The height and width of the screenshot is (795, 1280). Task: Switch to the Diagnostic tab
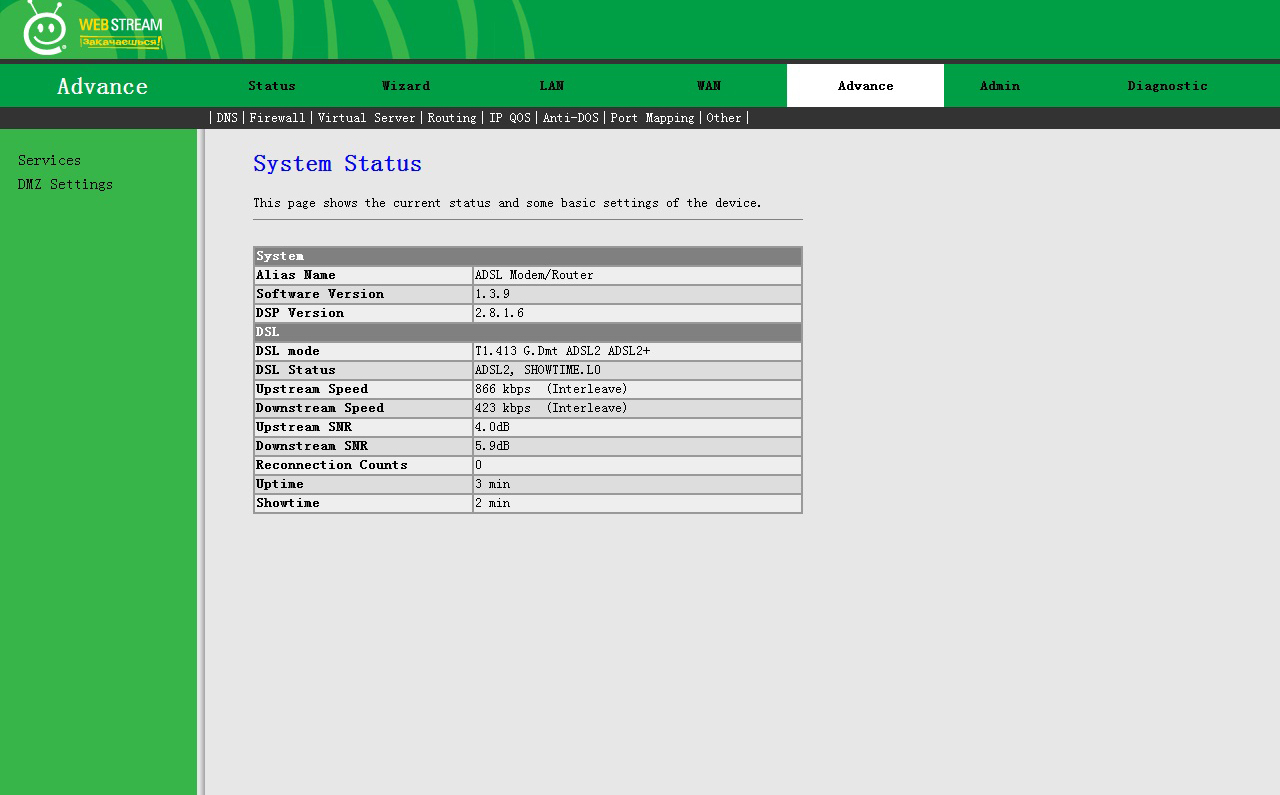tap(1167, 86)
